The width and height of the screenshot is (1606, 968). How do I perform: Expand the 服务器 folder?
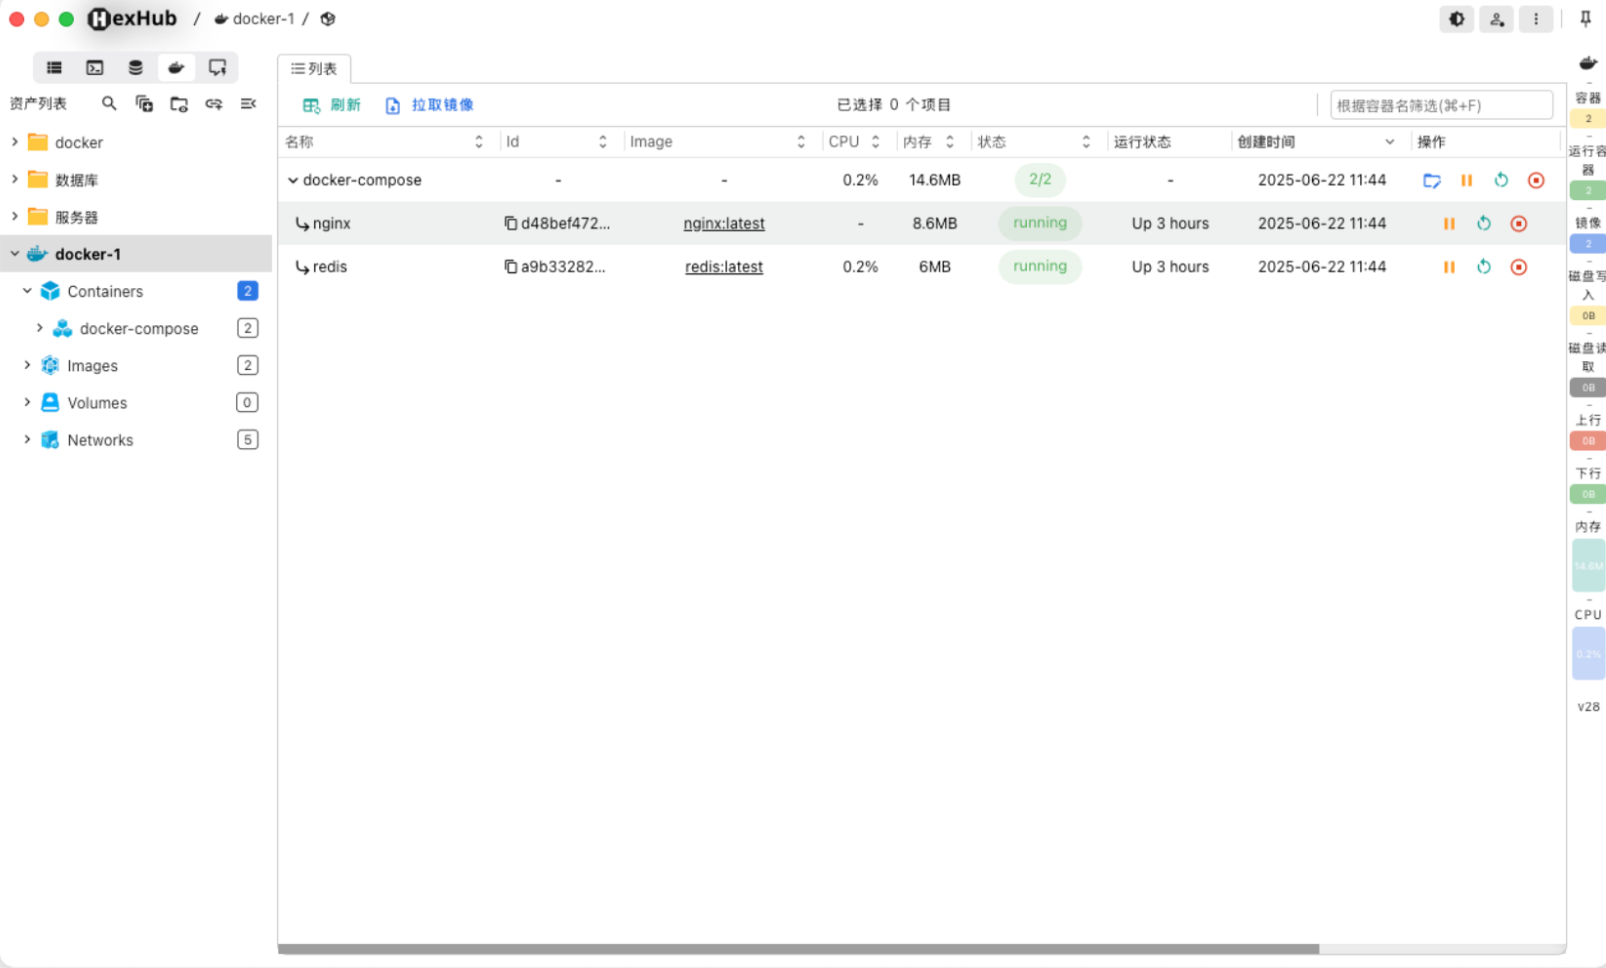[15, 216]
